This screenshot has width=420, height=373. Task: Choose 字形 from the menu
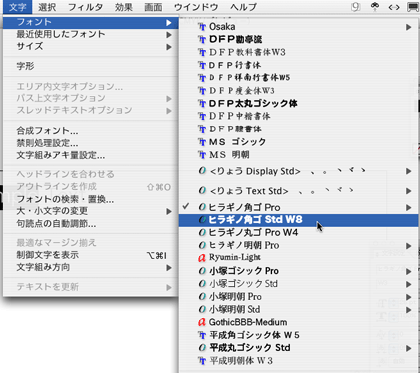91,66
